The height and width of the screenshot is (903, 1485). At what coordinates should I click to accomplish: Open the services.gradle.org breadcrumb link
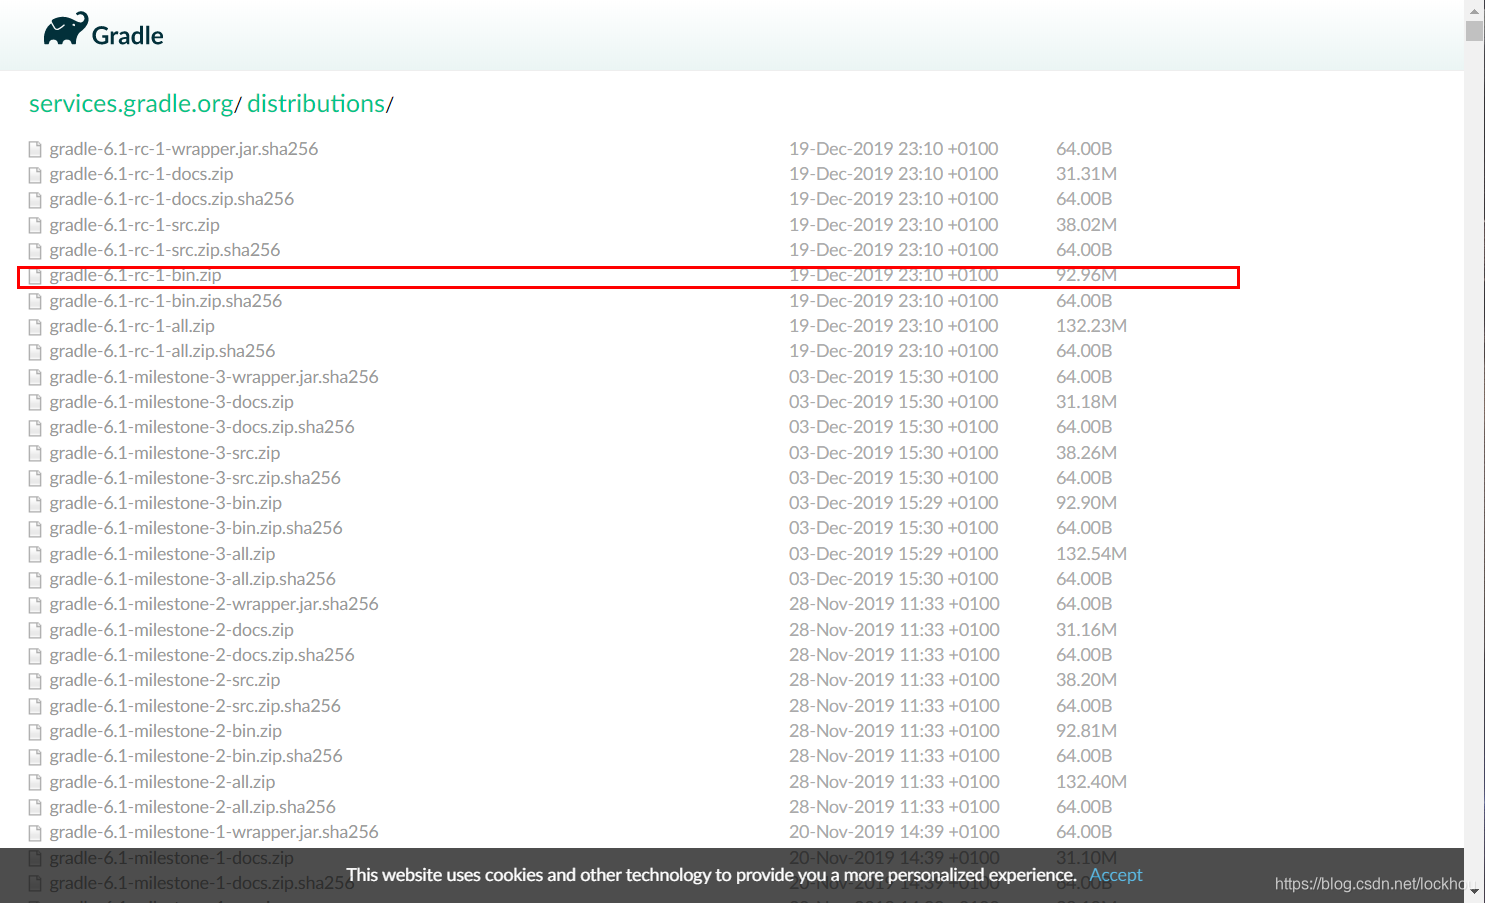point(131,104)
